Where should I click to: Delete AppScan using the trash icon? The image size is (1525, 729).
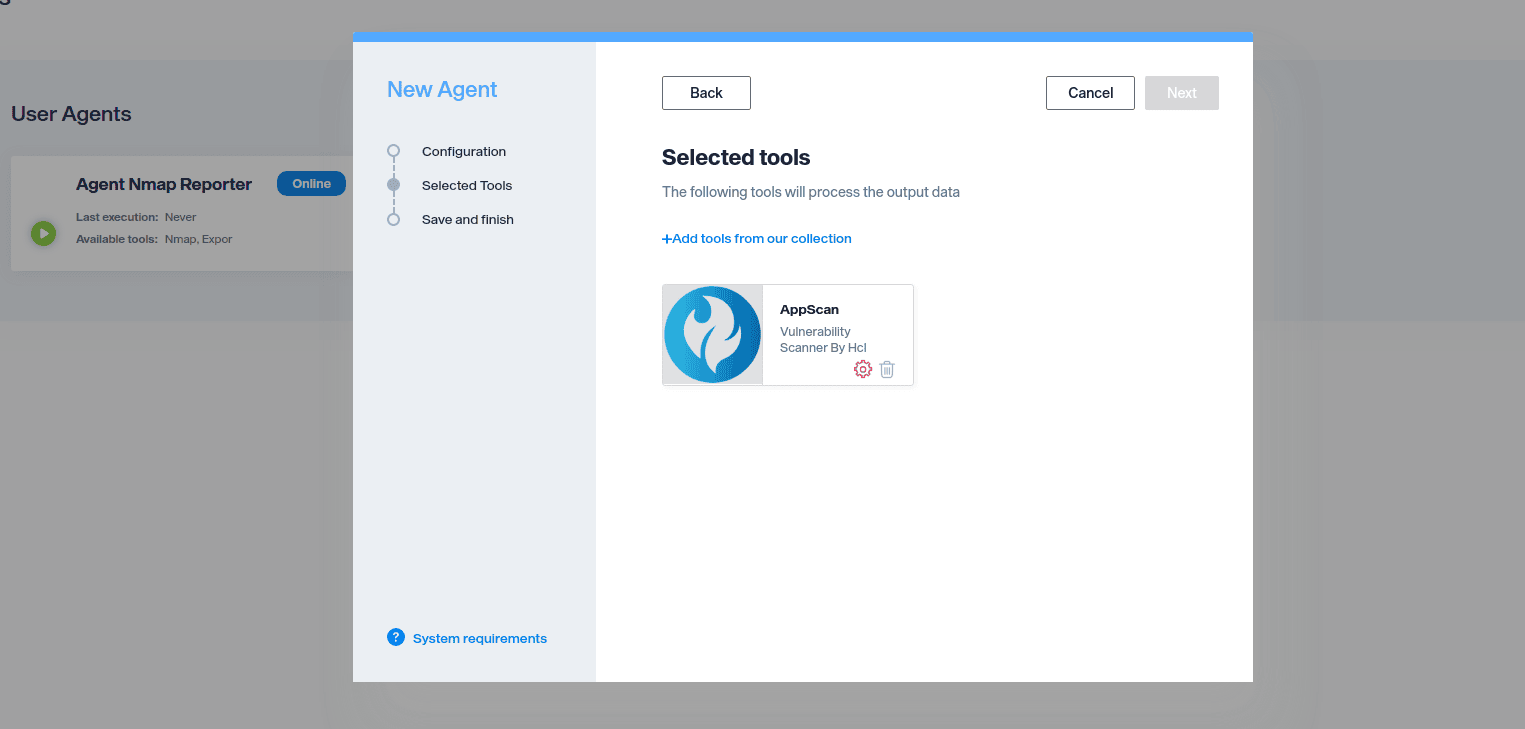[x=887, y=369]
